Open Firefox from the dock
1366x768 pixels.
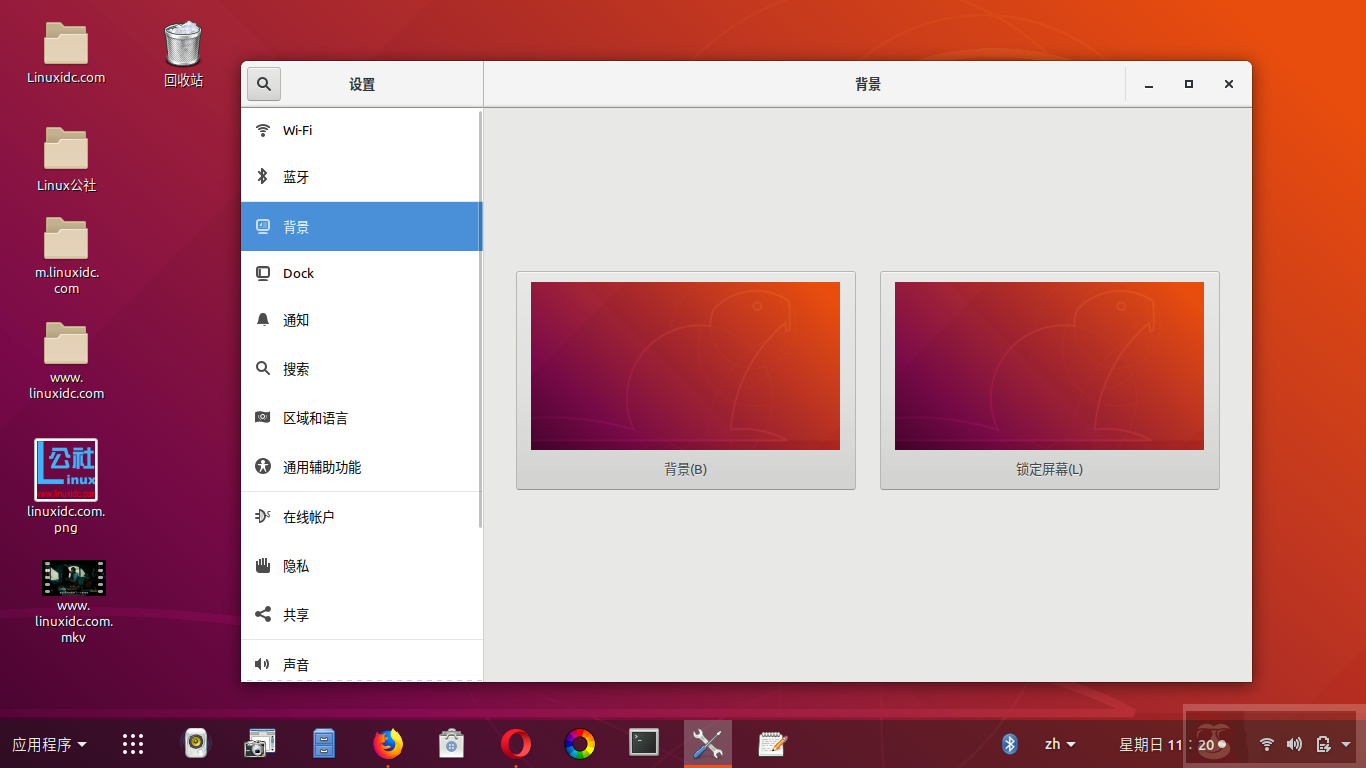click(x=389, y=744)
